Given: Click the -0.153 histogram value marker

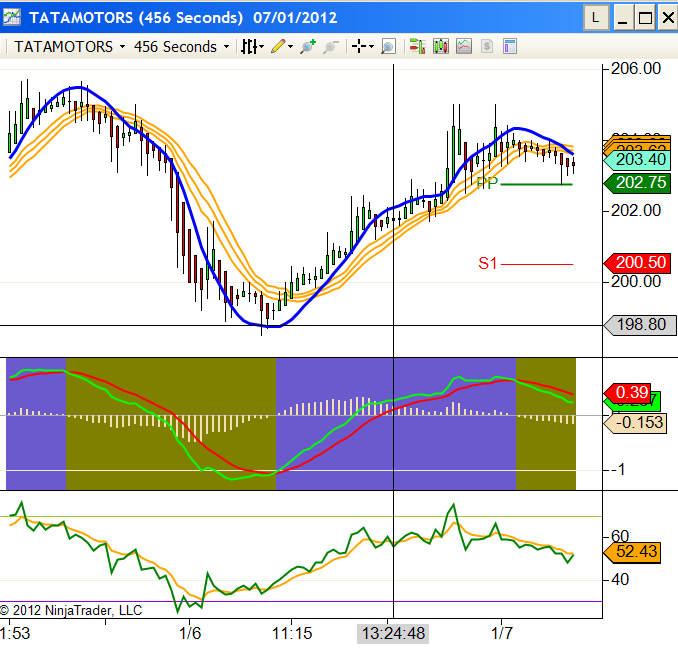Looking at the screenshot, I should [635, 423].
